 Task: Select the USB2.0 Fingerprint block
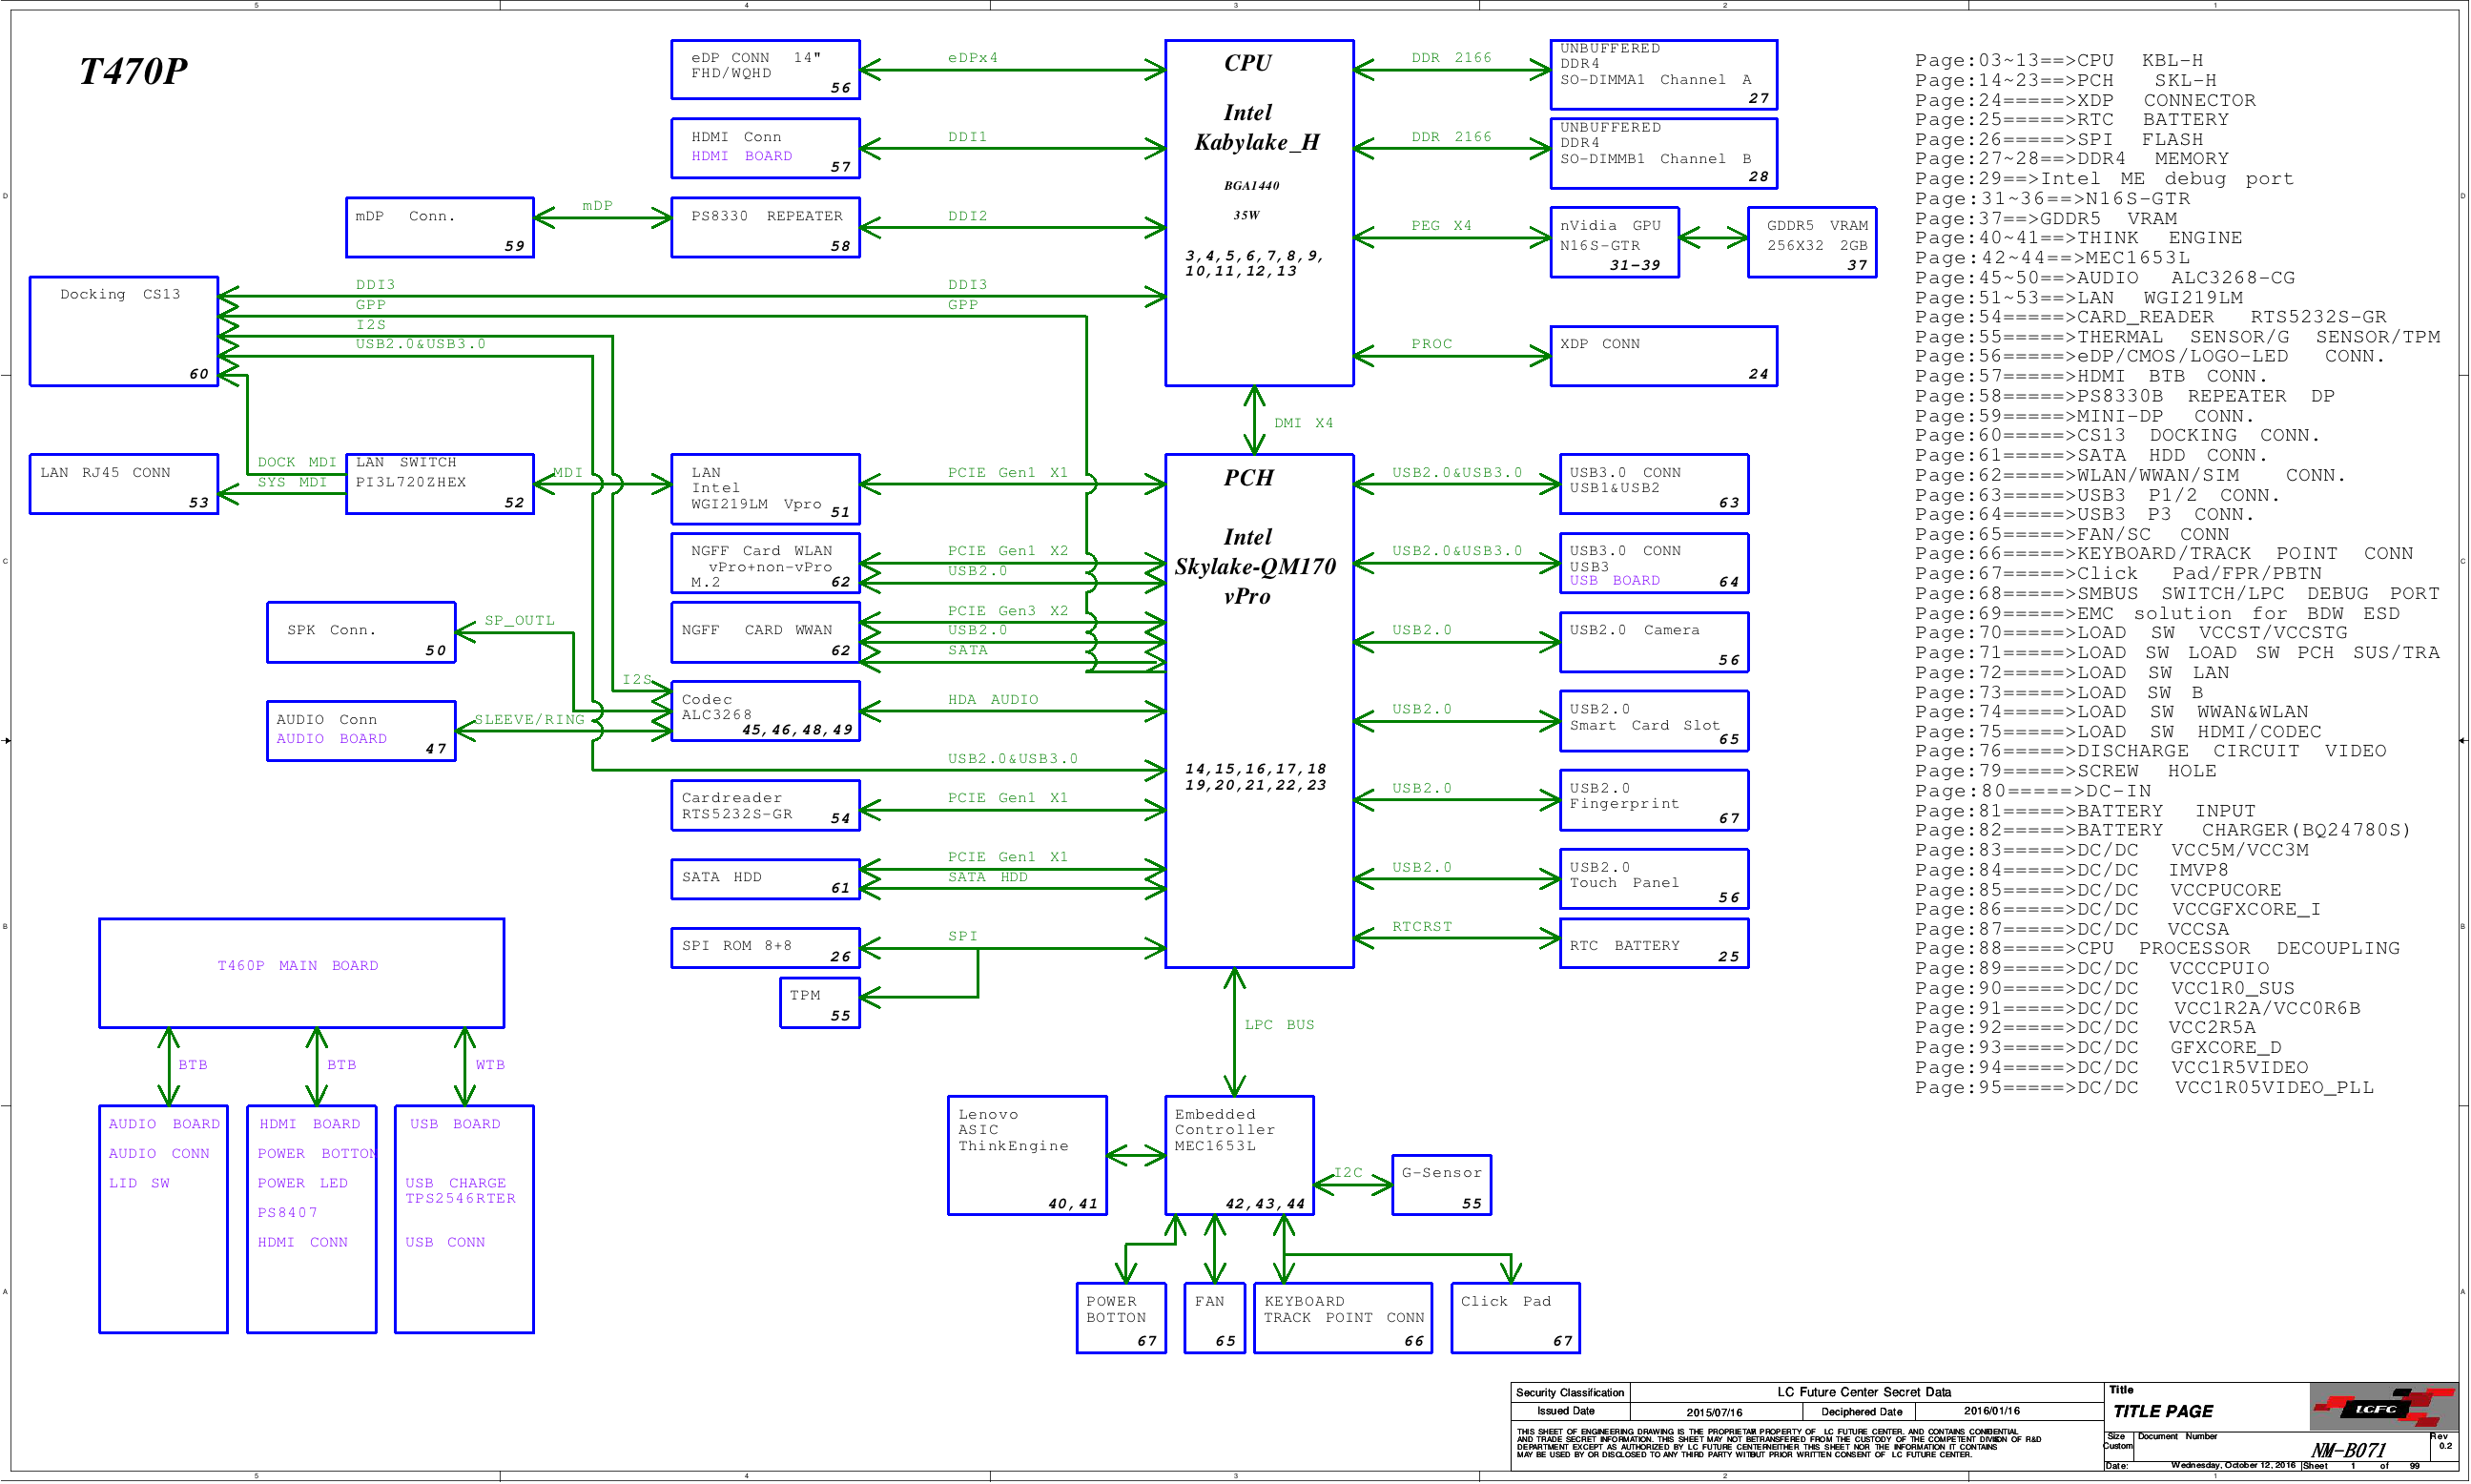pos(1653,800)
